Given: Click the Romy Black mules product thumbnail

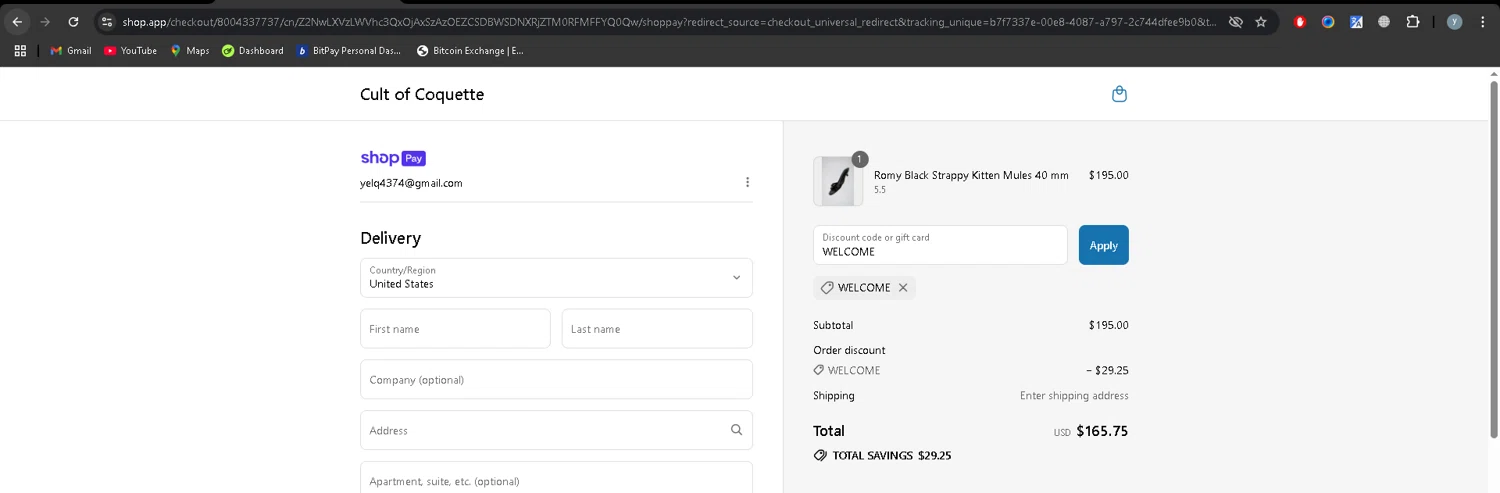Looking at the screenshot, I should [x=838, y=181].
